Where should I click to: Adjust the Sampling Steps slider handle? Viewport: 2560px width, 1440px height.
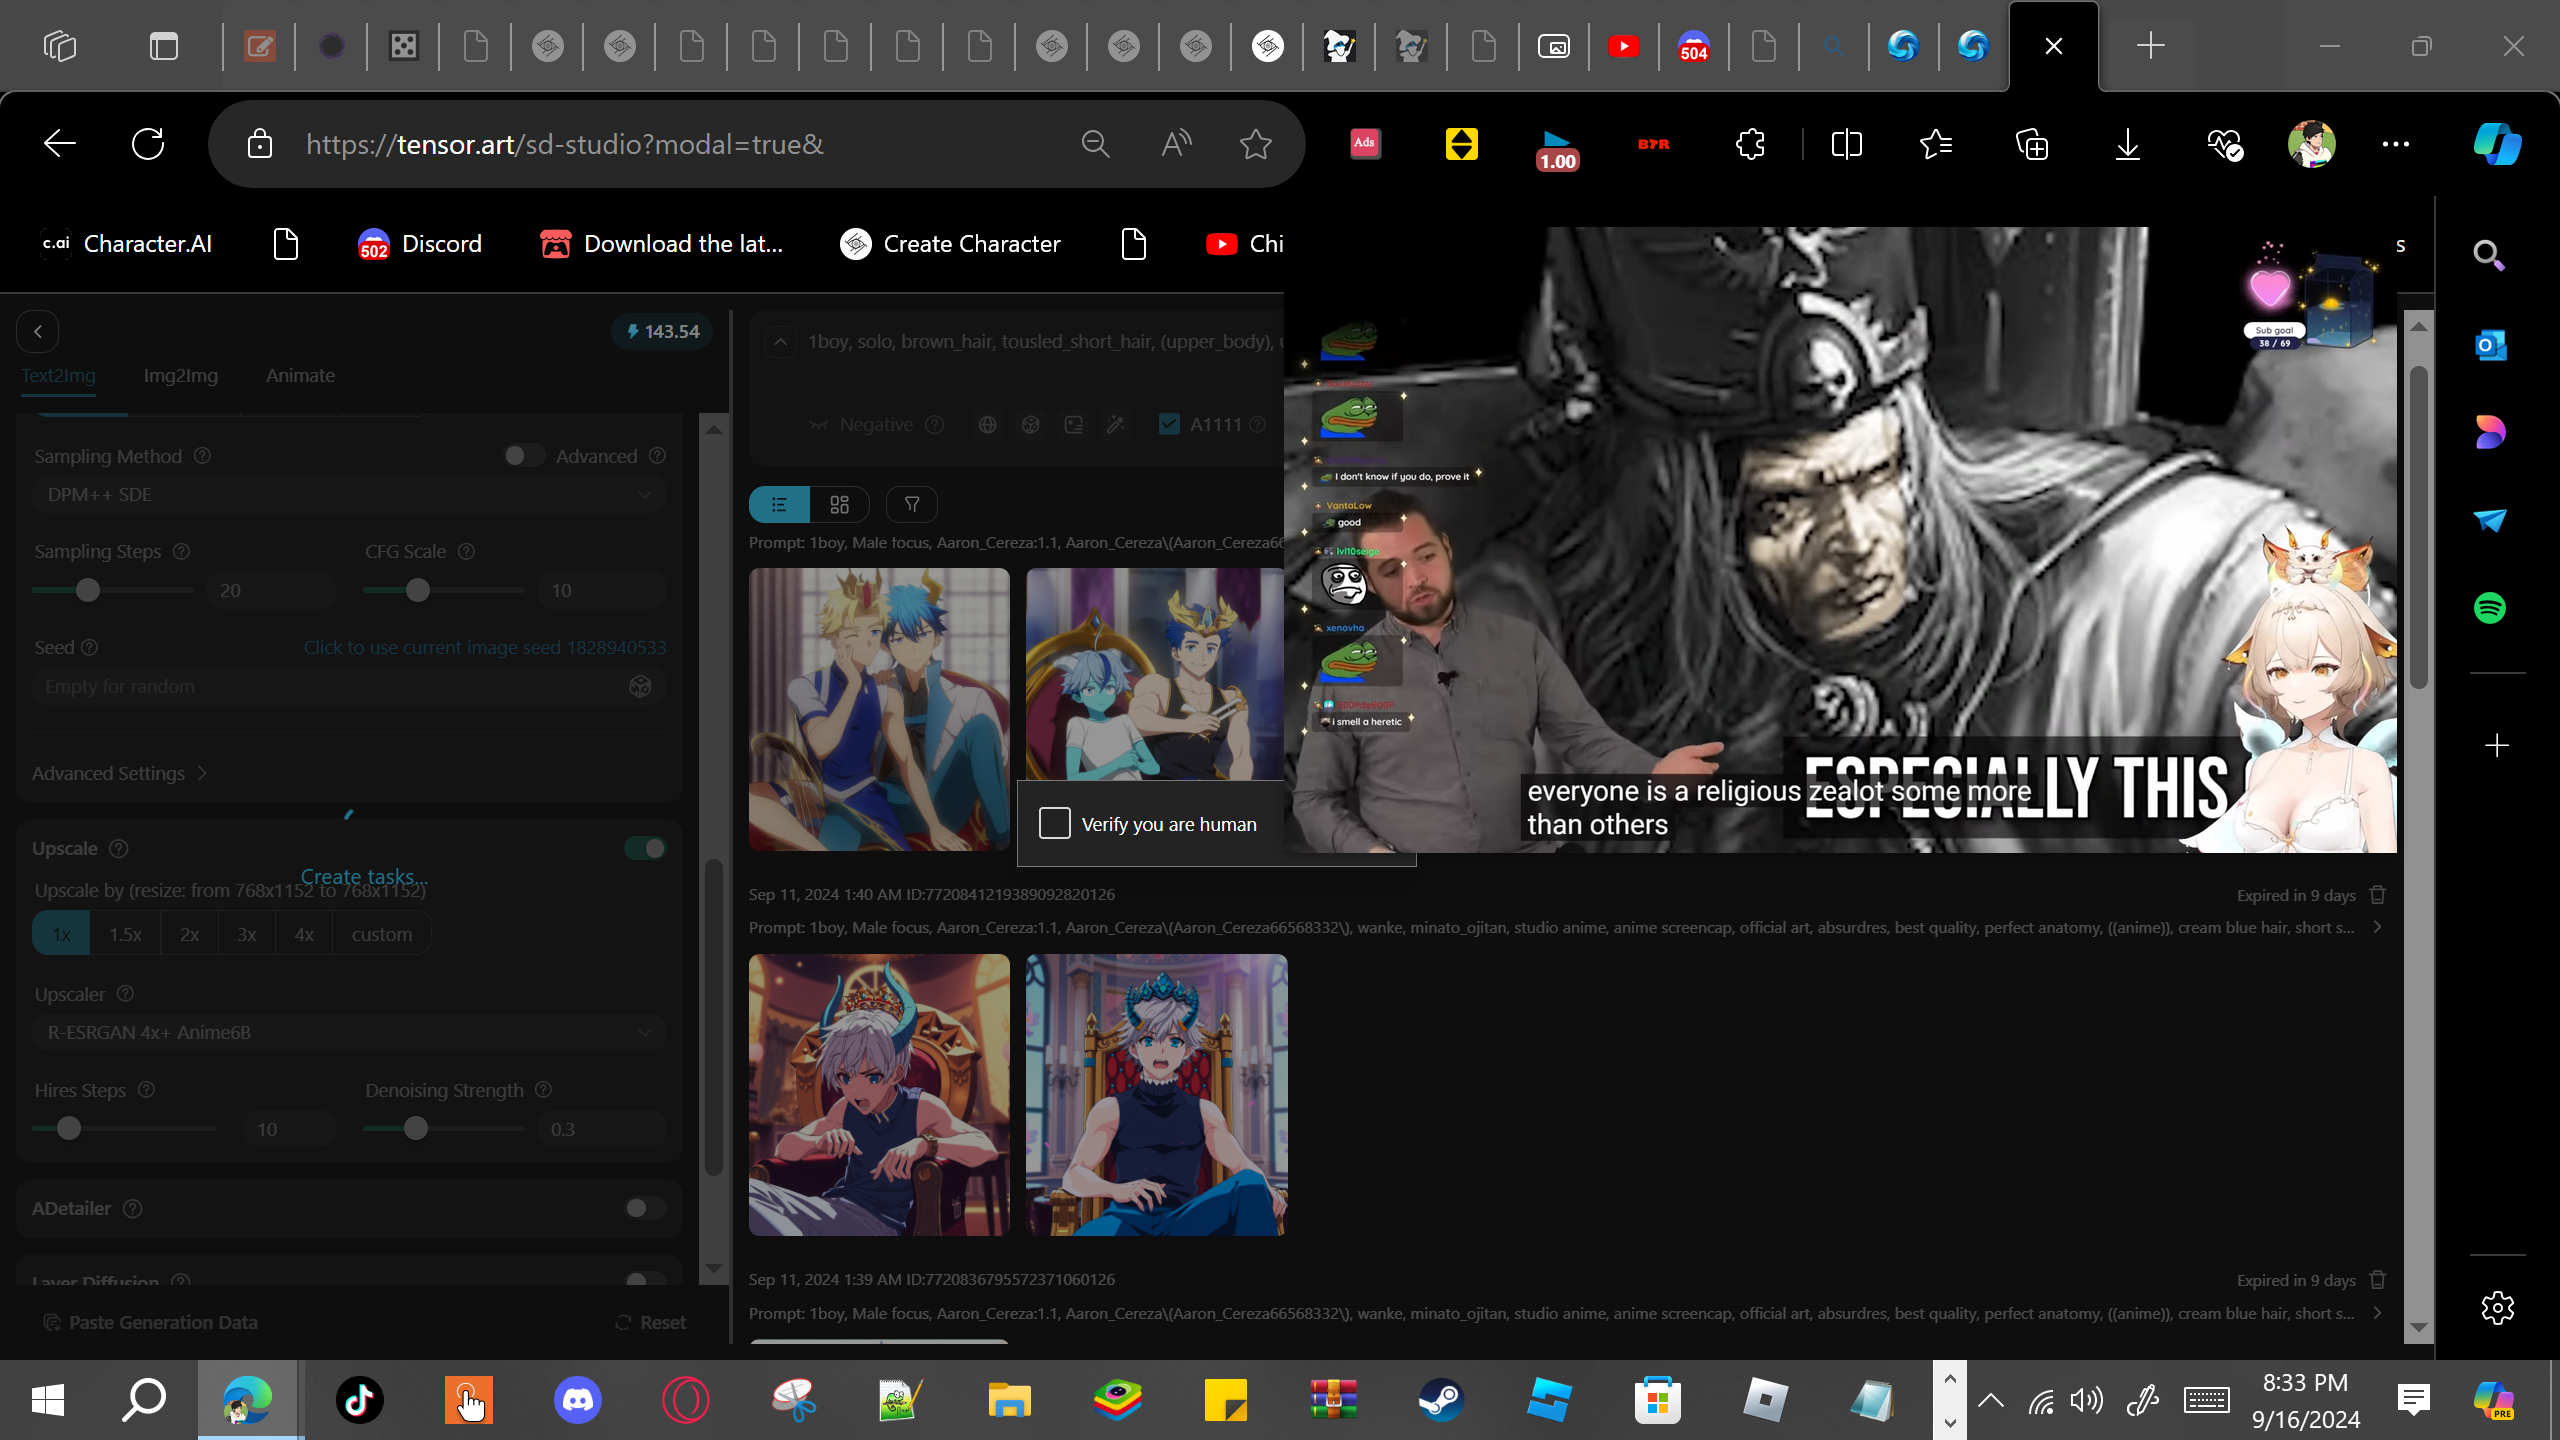pos(88,590)
